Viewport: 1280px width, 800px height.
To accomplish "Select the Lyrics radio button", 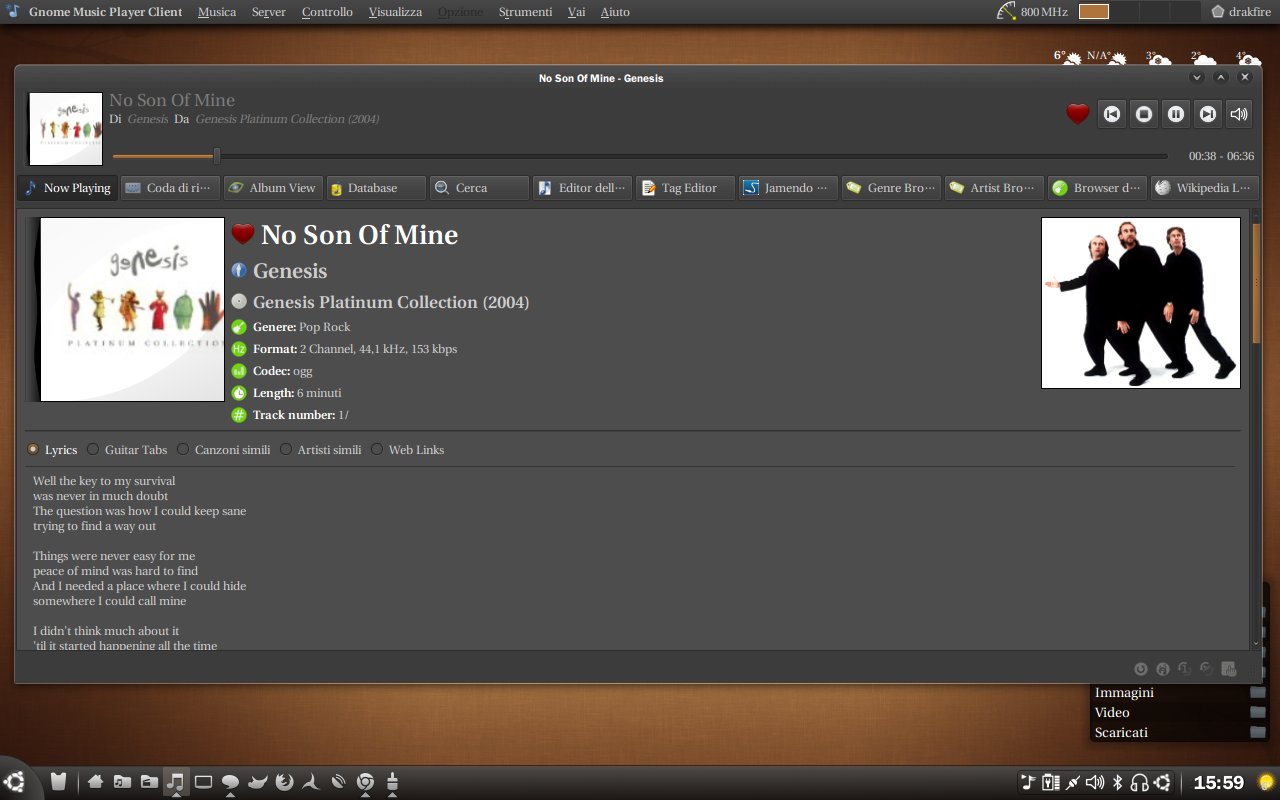I will pyautogui.click(x=33, y=450).
